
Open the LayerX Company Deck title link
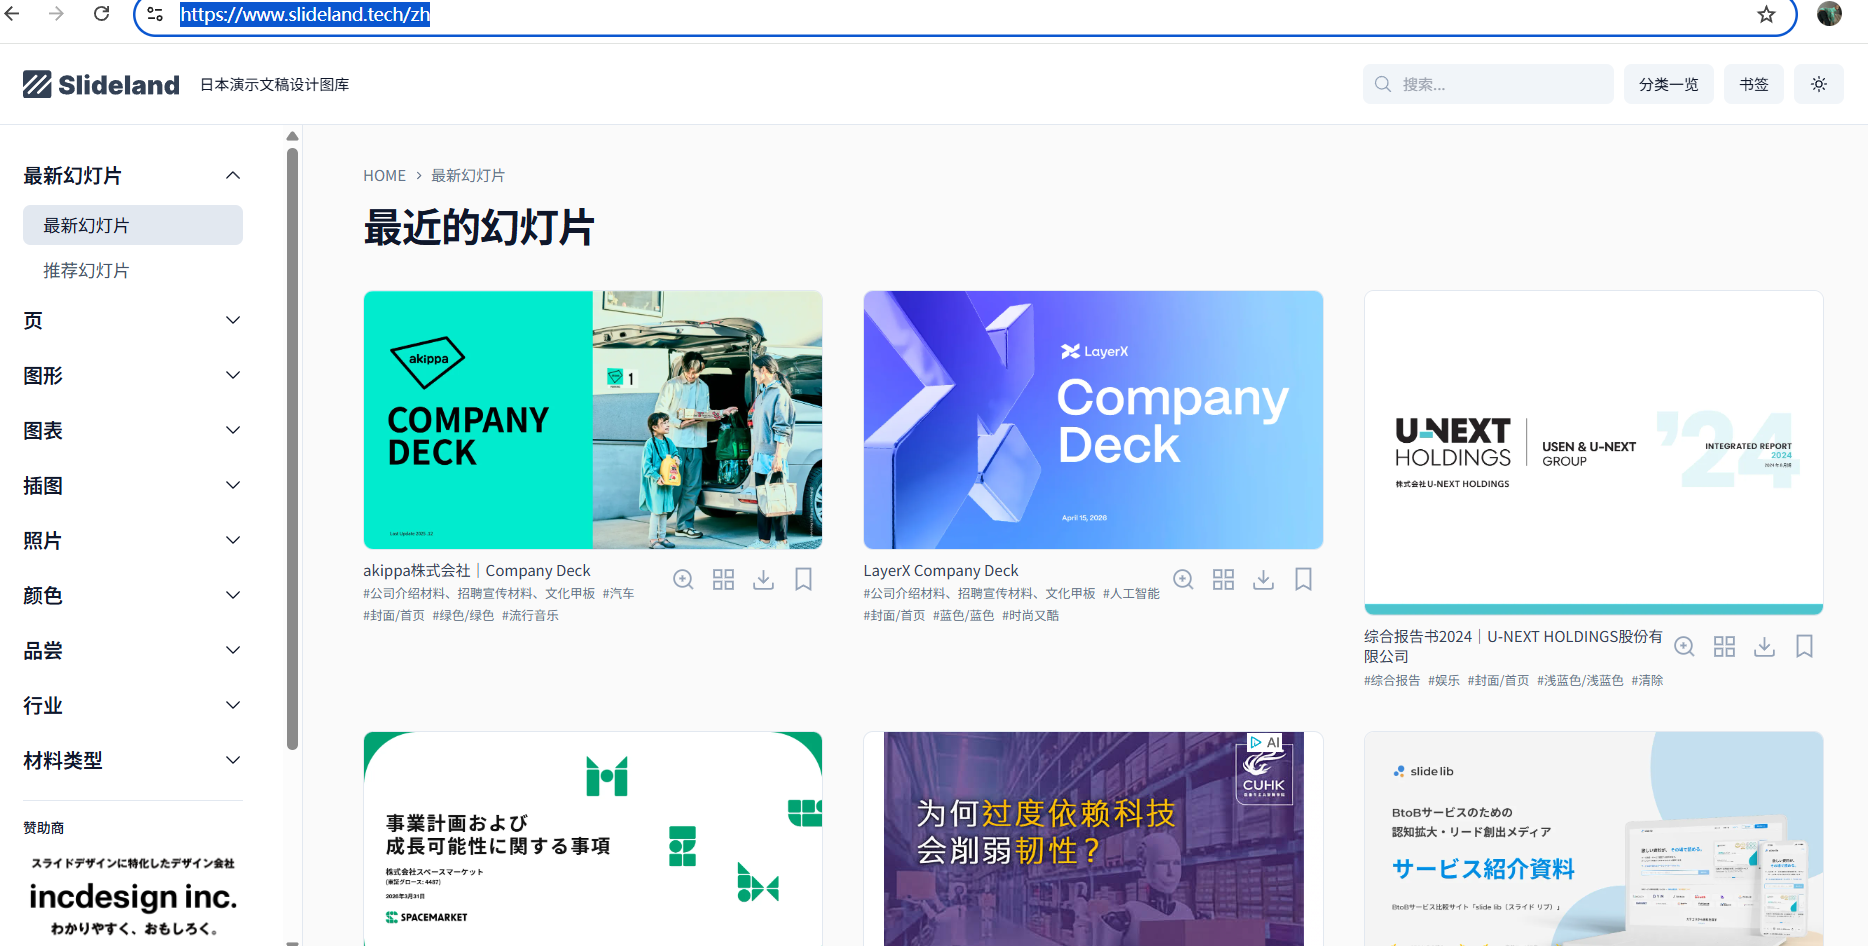point(941,571)
